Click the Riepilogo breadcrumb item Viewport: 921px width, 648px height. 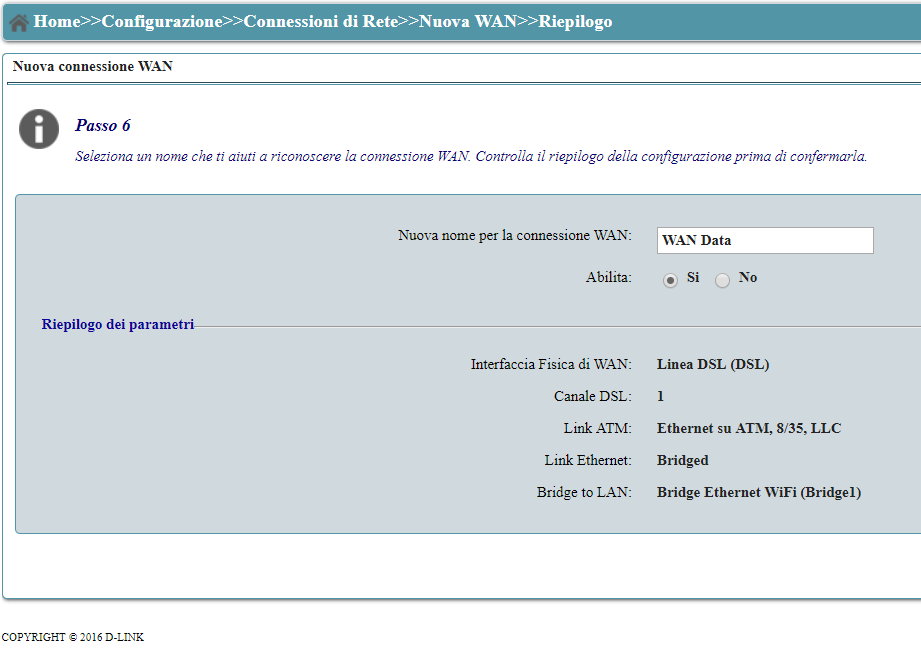(575, 22)
